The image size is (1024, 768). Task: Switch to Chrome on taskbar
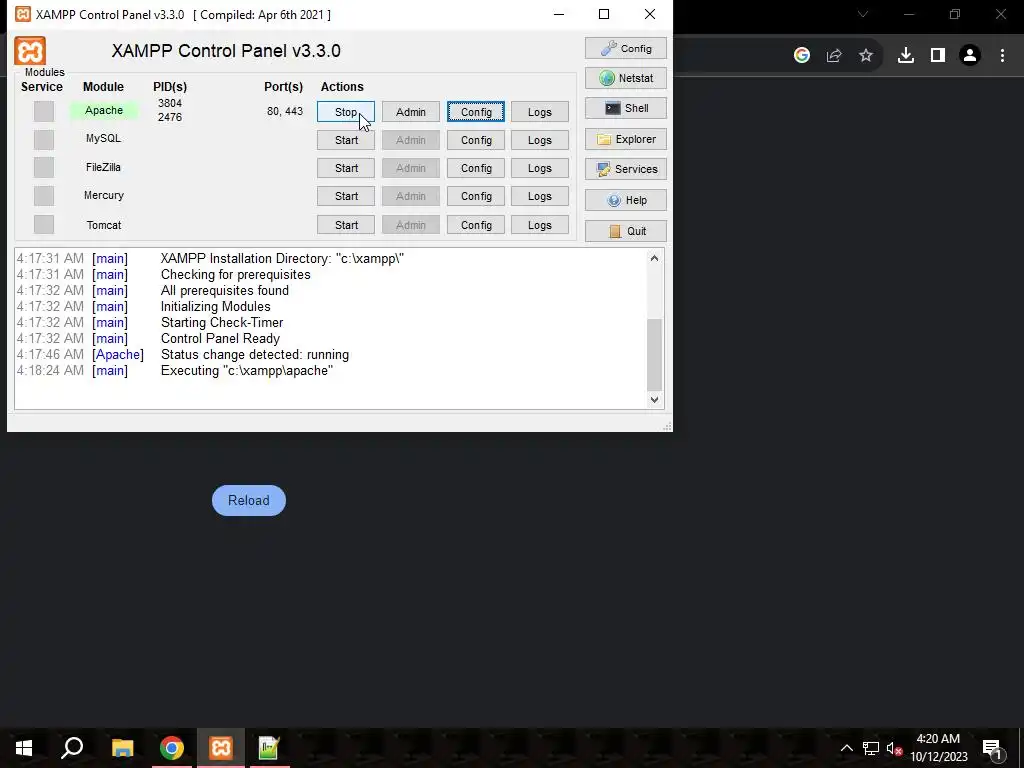(172, 748)
